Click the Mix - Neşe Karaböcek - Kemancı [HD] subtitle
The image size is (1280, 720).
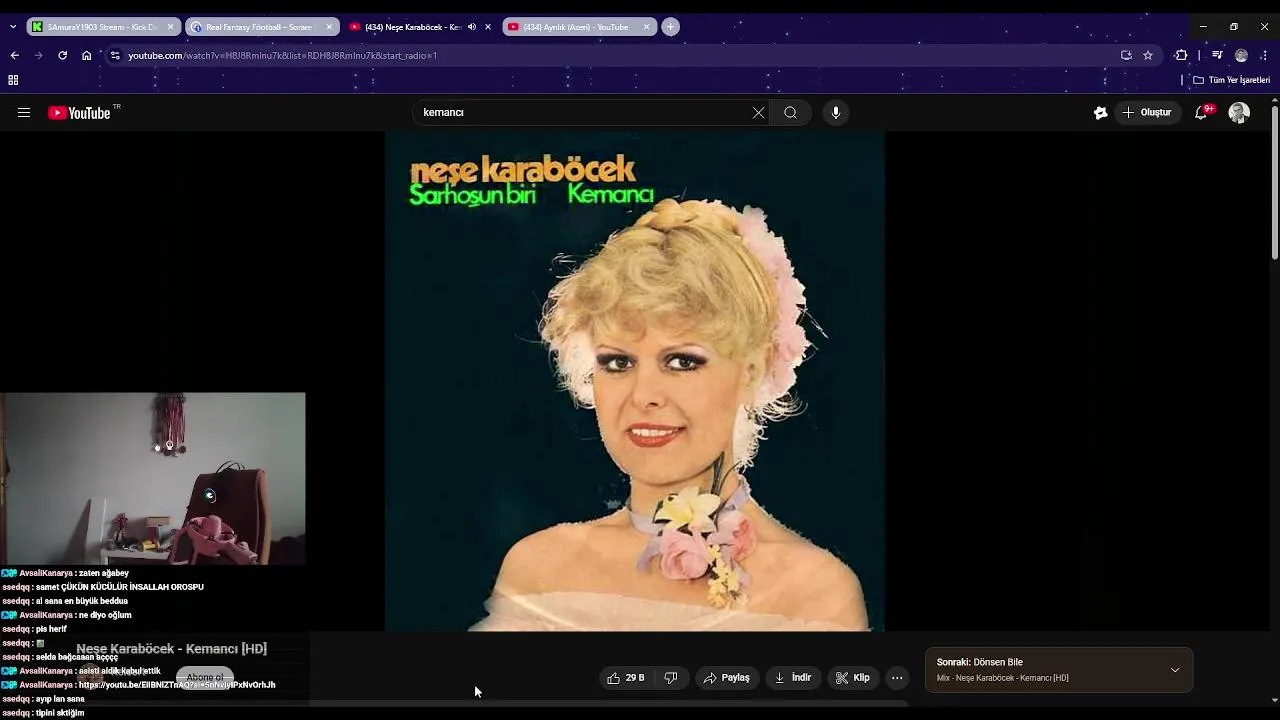tap(1003, 678)
